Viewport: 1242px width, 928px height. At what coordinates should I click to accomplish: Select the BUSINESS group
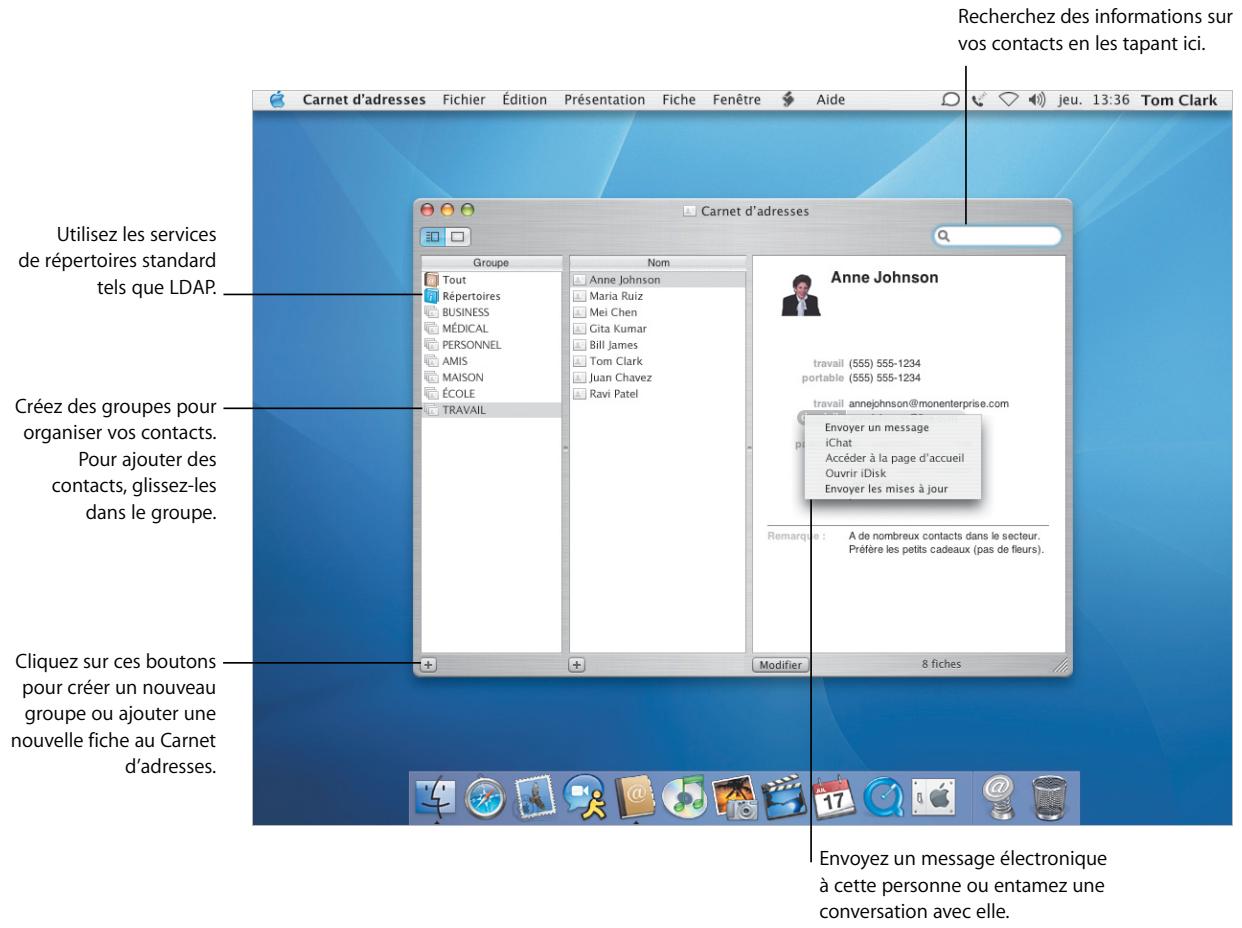(491, 312)
